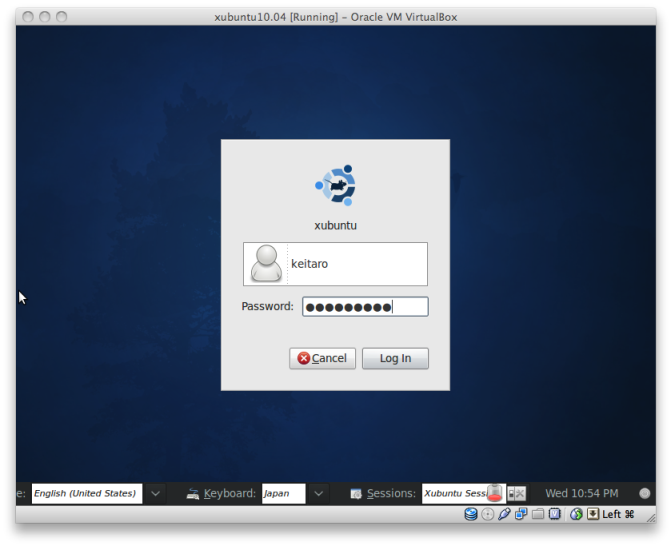Click the Keyboard: label
Image resolution: width=671 pixels, height=546 pixels.
click(229, 493)
